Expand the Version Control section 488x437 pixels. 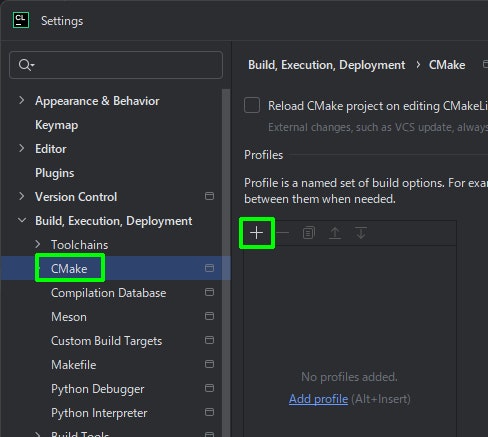click(x=22, y=196)
